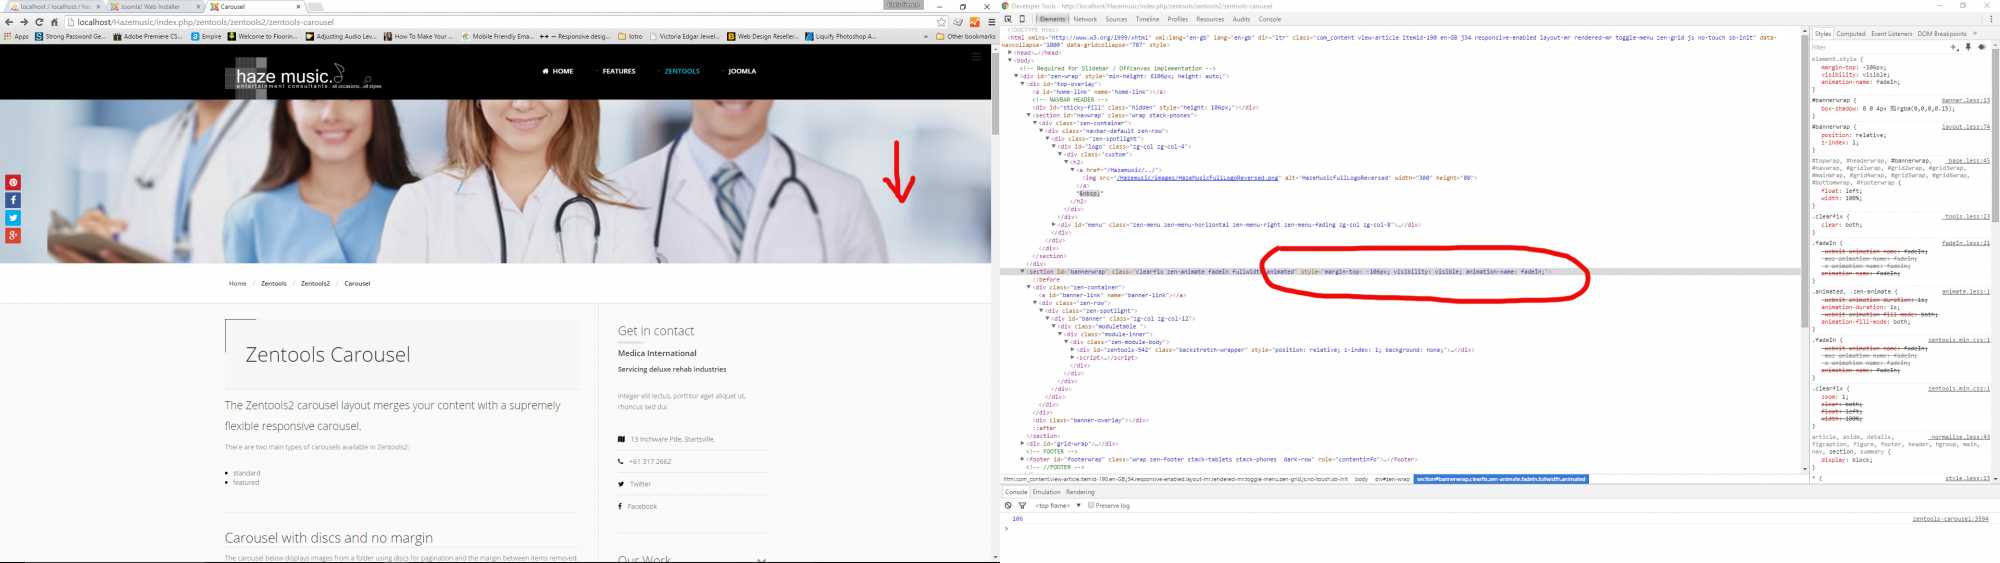Collapse the section#bannerwrap node
The image size is (2000, 563).
(1023, 272)
